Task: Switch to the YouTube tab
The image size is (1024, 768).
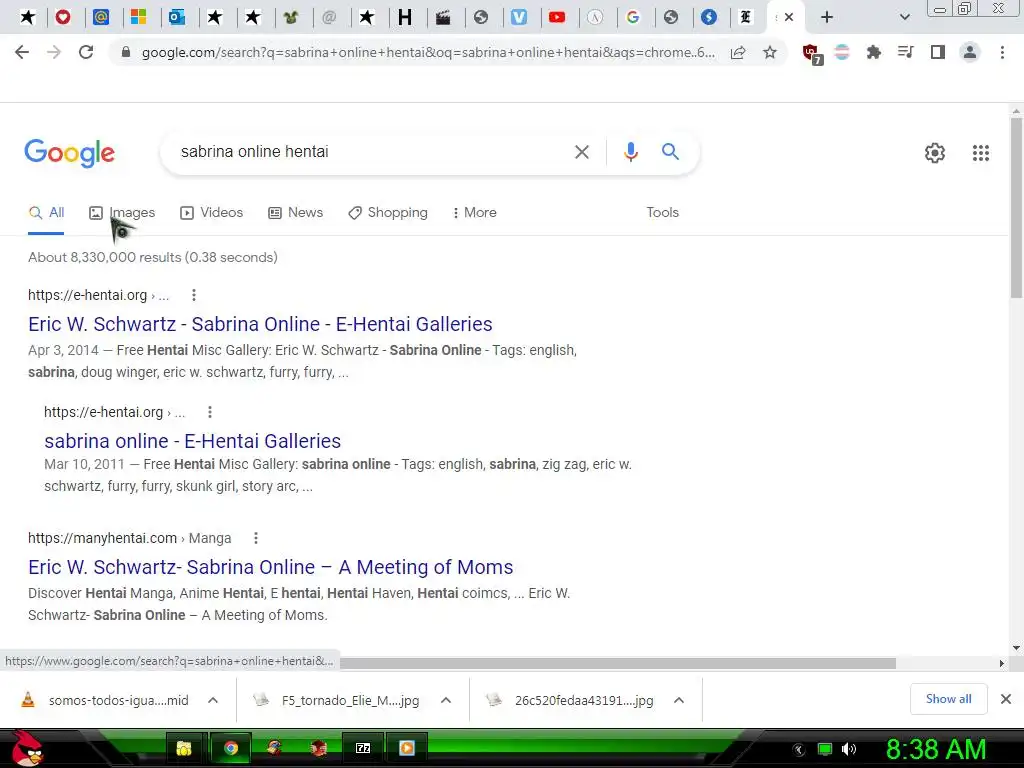Action: click(557, 17)
